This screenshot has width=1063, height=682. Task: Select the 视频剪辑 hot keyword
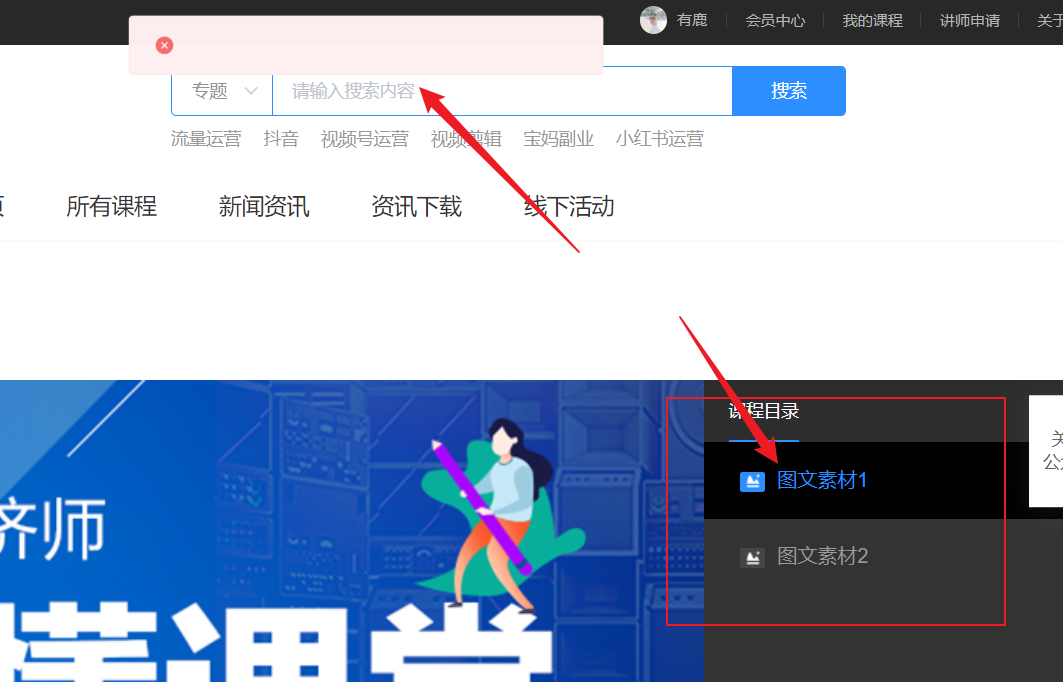[x=466, y=139]
